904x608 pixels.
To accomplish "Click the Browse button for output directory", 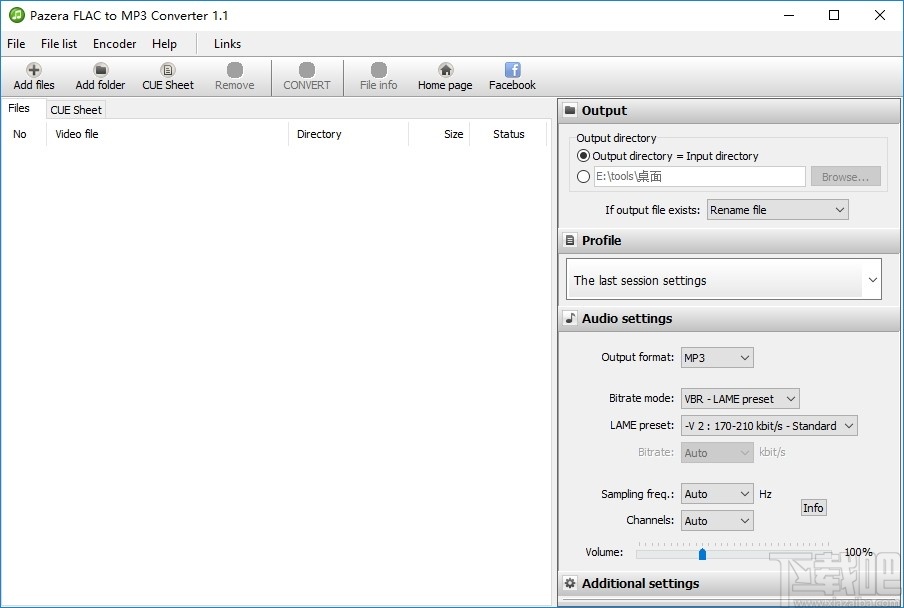I will tap(845, 176).
